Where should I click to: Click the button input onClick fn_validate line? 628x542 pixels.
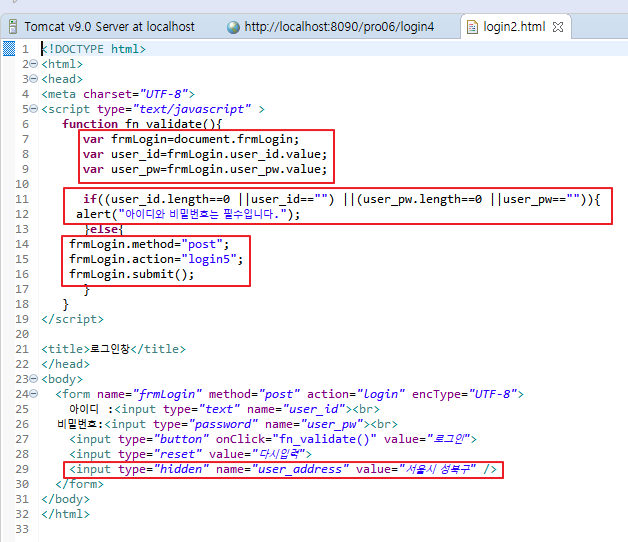pos(273,439)
